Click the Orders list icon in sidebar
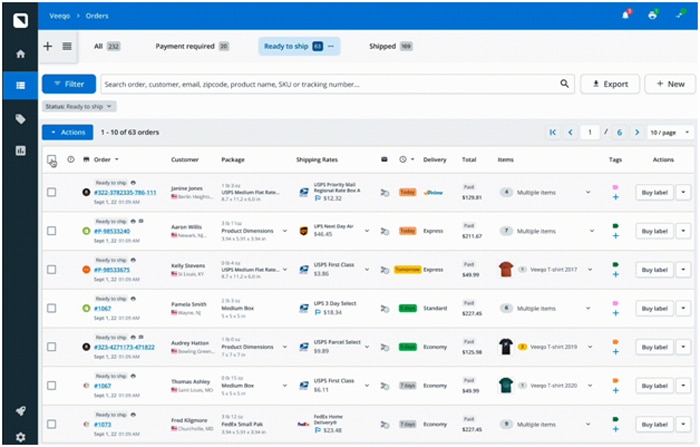This screenshot has width=700, height=447. 20,86
